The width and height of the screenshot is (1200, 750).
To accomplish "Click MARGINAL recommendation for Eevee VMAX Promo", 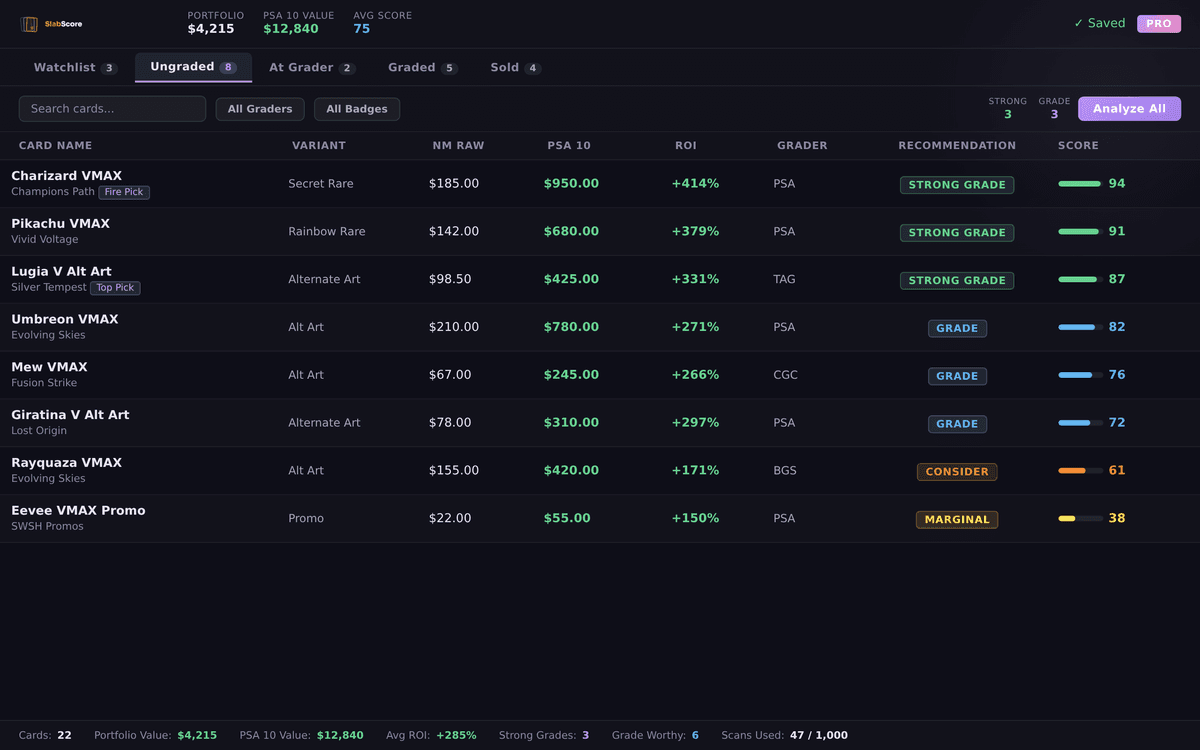I will [956, 519].
